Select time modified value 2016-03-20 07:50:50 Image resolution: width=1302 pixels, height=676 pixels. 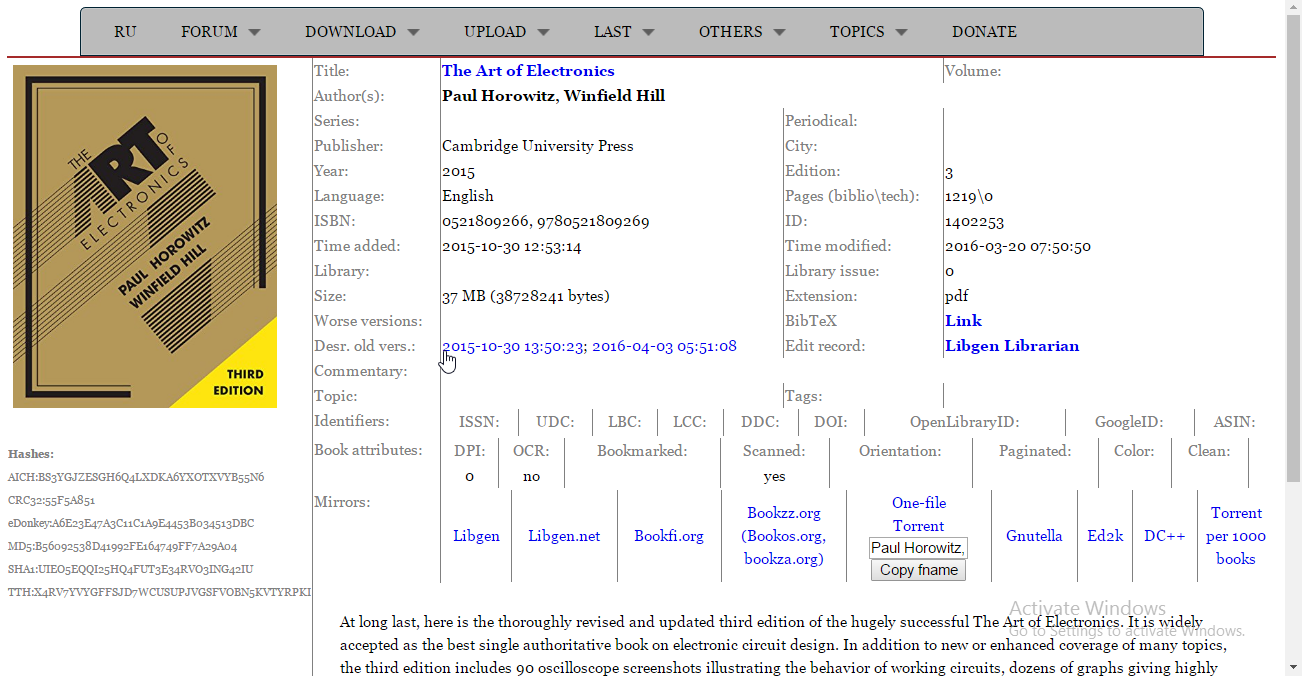tap(1018, 246)
